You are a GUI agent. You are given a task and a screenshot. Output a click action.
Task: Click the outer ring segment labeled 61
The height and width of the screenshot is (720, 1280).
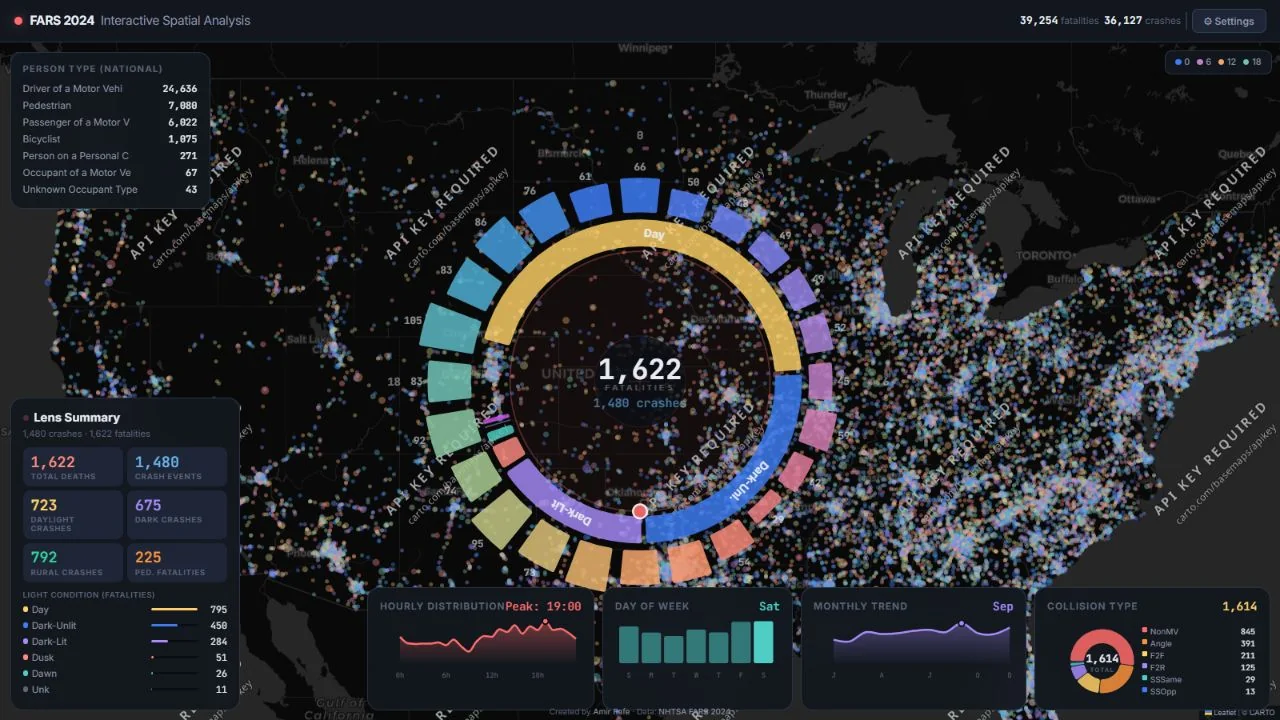coord(591,202)
